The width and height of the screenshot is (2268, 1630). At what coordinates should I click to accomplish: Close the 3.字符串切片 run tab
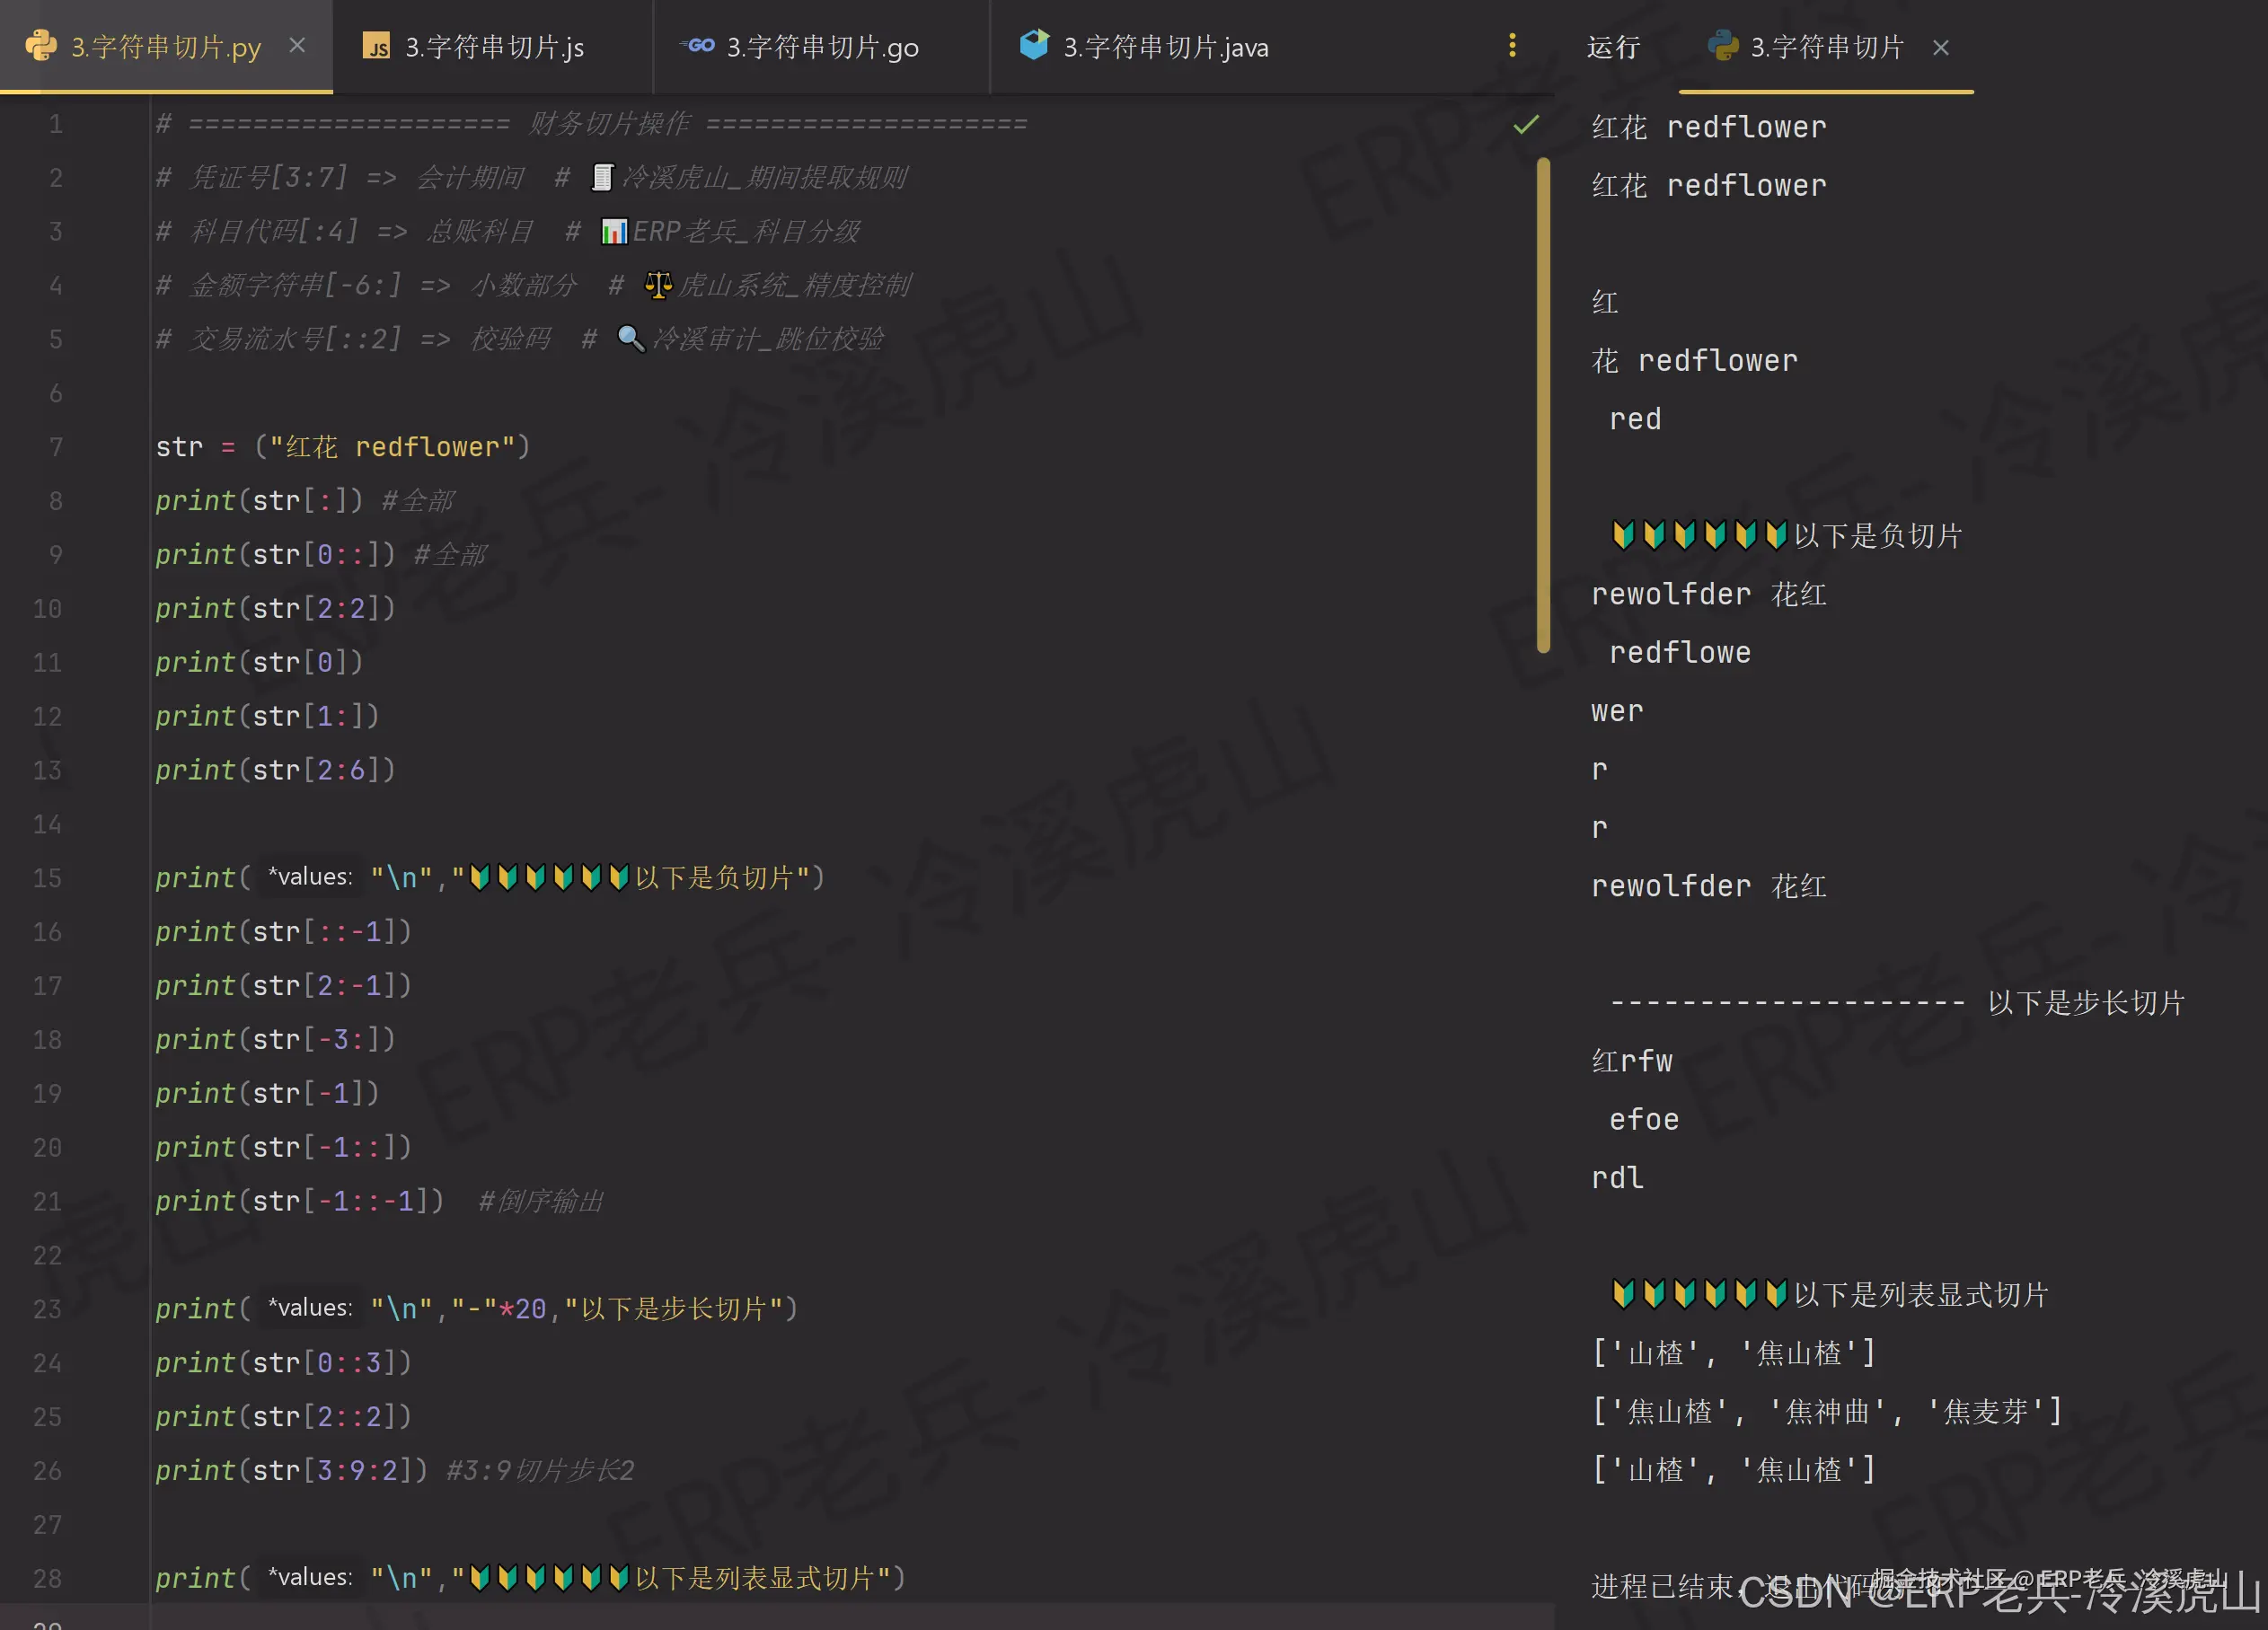[1941, 47]
